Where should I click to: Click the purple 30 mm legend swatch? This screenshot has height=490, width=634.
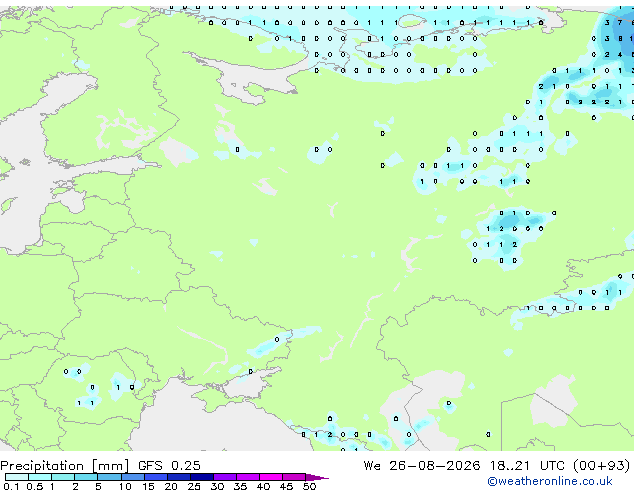point(225,477)
